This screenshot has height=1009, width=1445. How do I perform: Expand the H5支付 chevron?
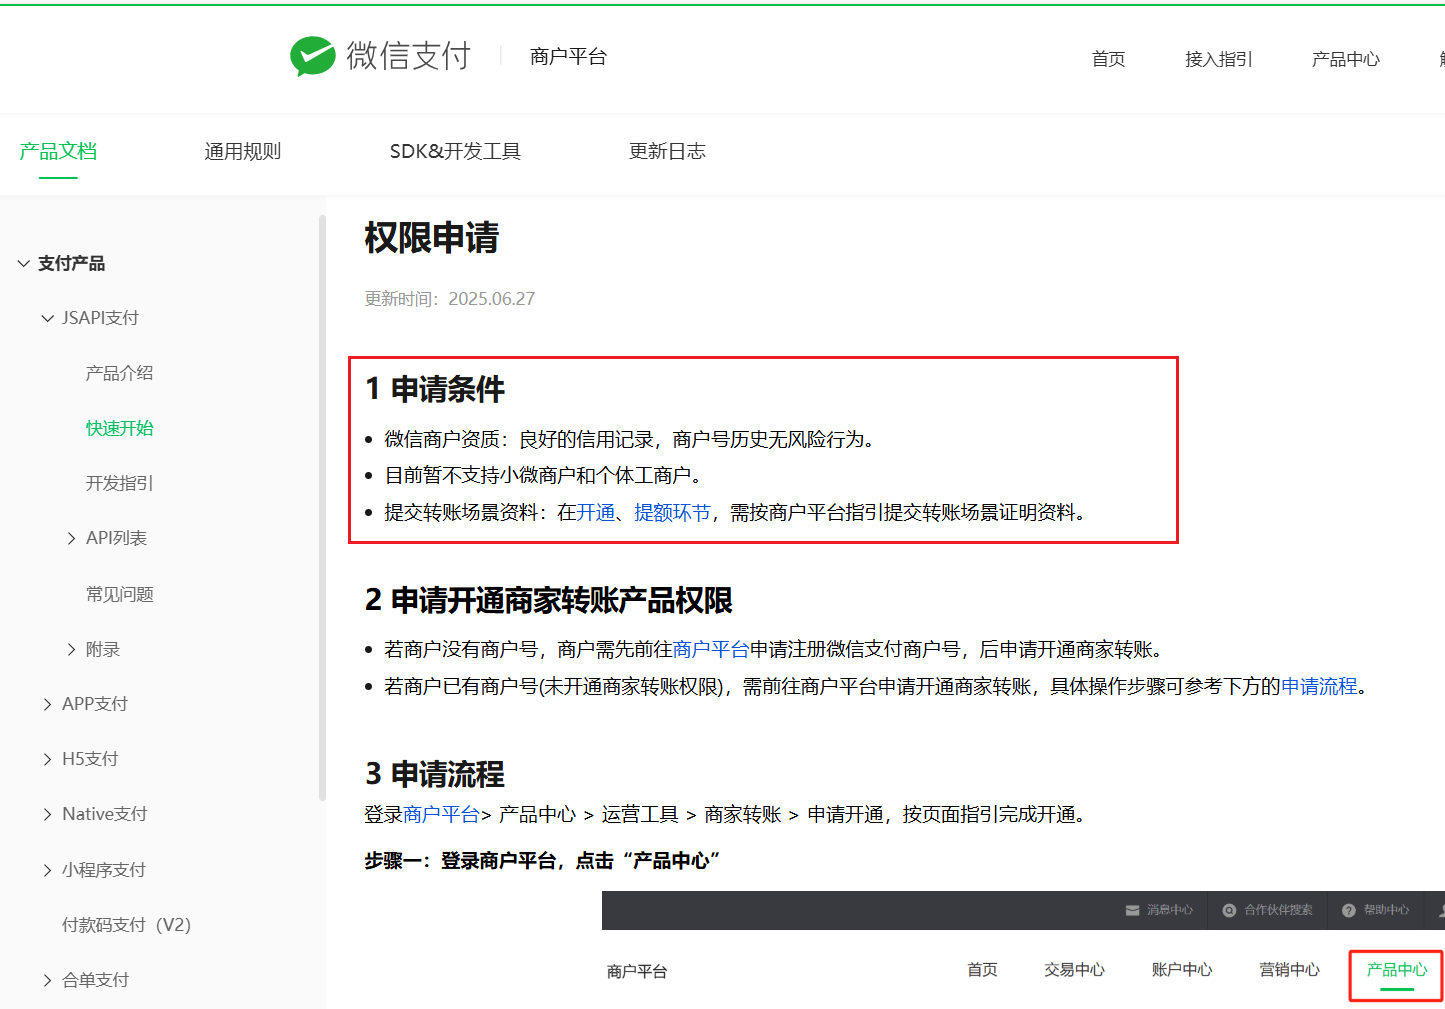pos(47,760)
